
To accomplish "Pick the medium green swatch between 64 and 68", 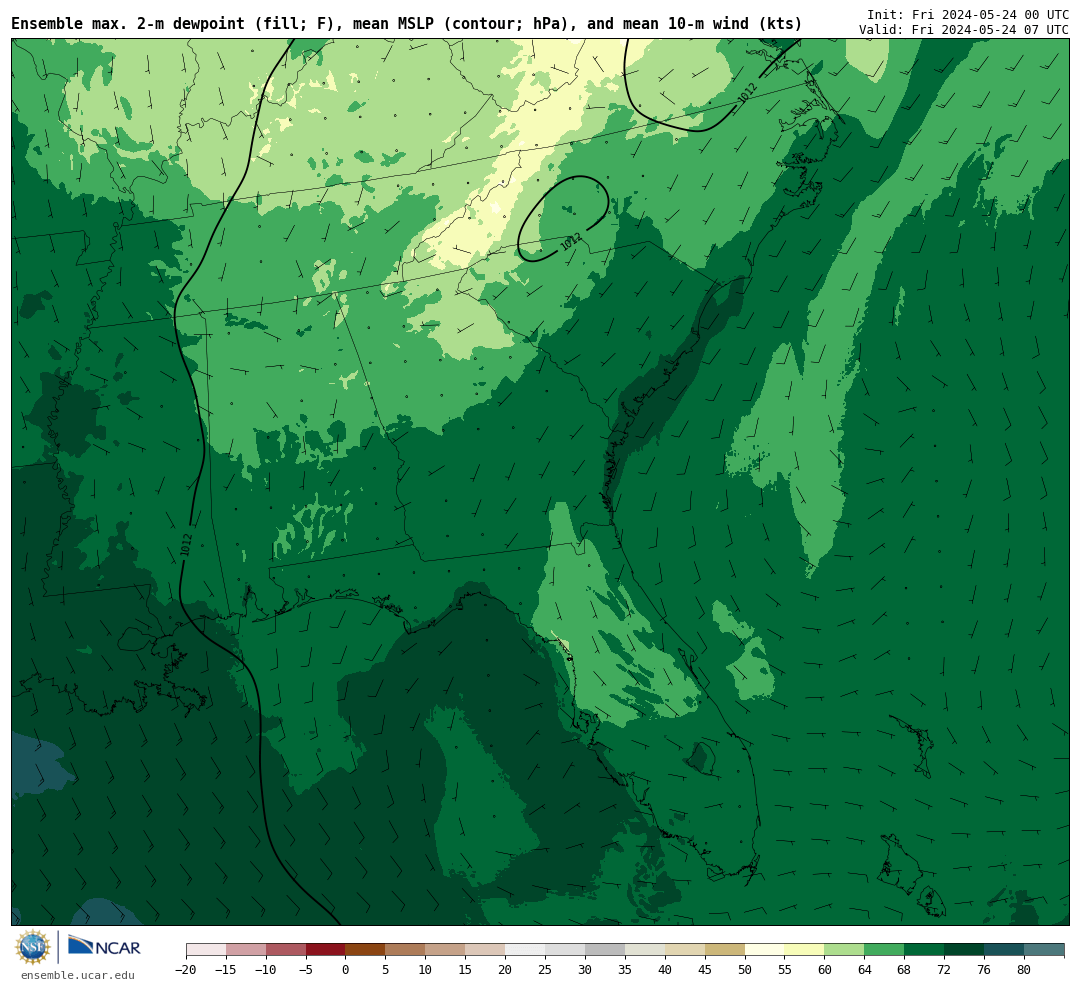I will point(884,950).
